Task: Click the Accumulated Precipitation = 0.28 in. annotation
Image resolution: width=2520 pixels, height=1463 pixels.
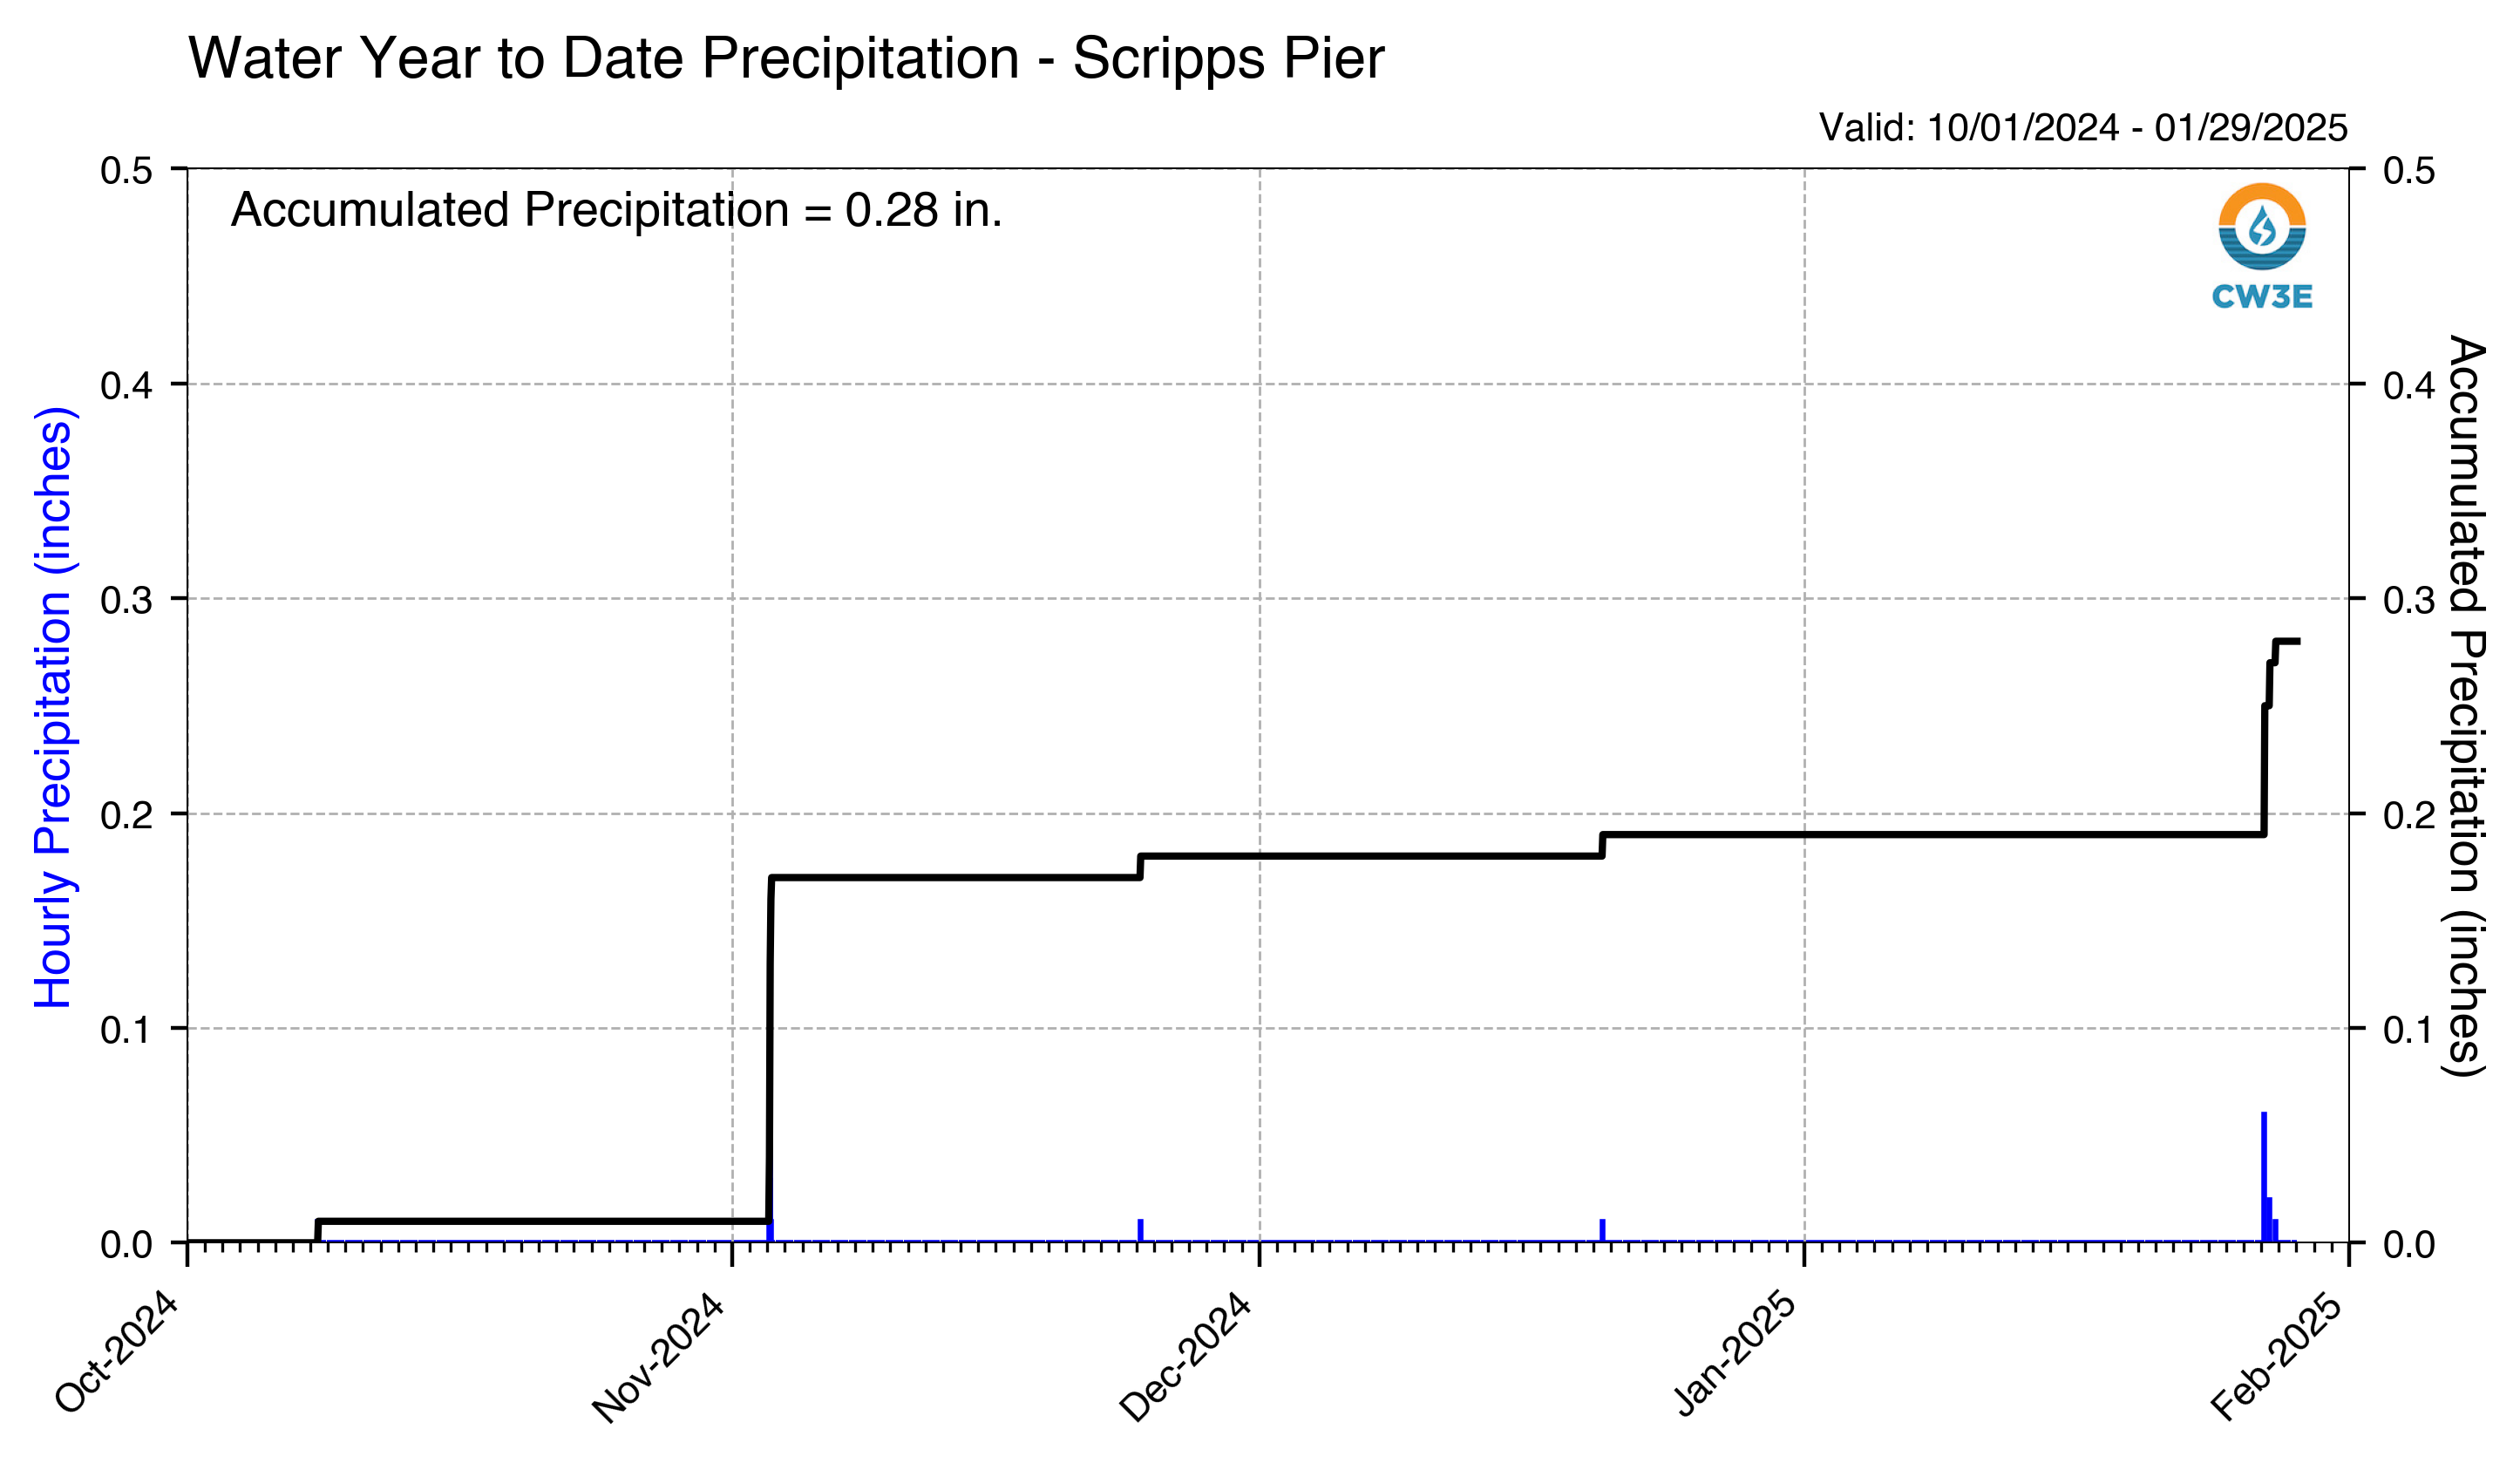Action: click(x=616, y=210)
